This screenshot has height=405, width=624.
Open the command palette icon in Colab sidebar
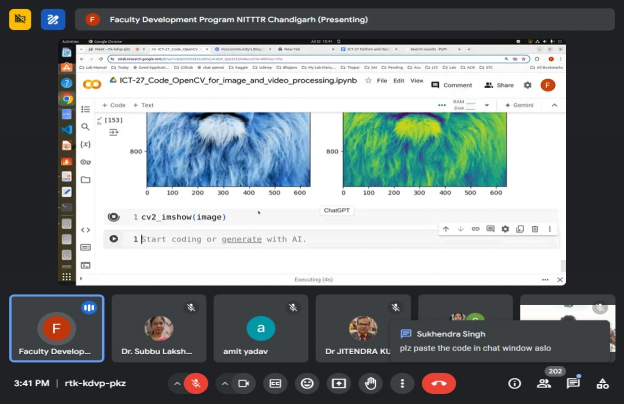[86, 247]
